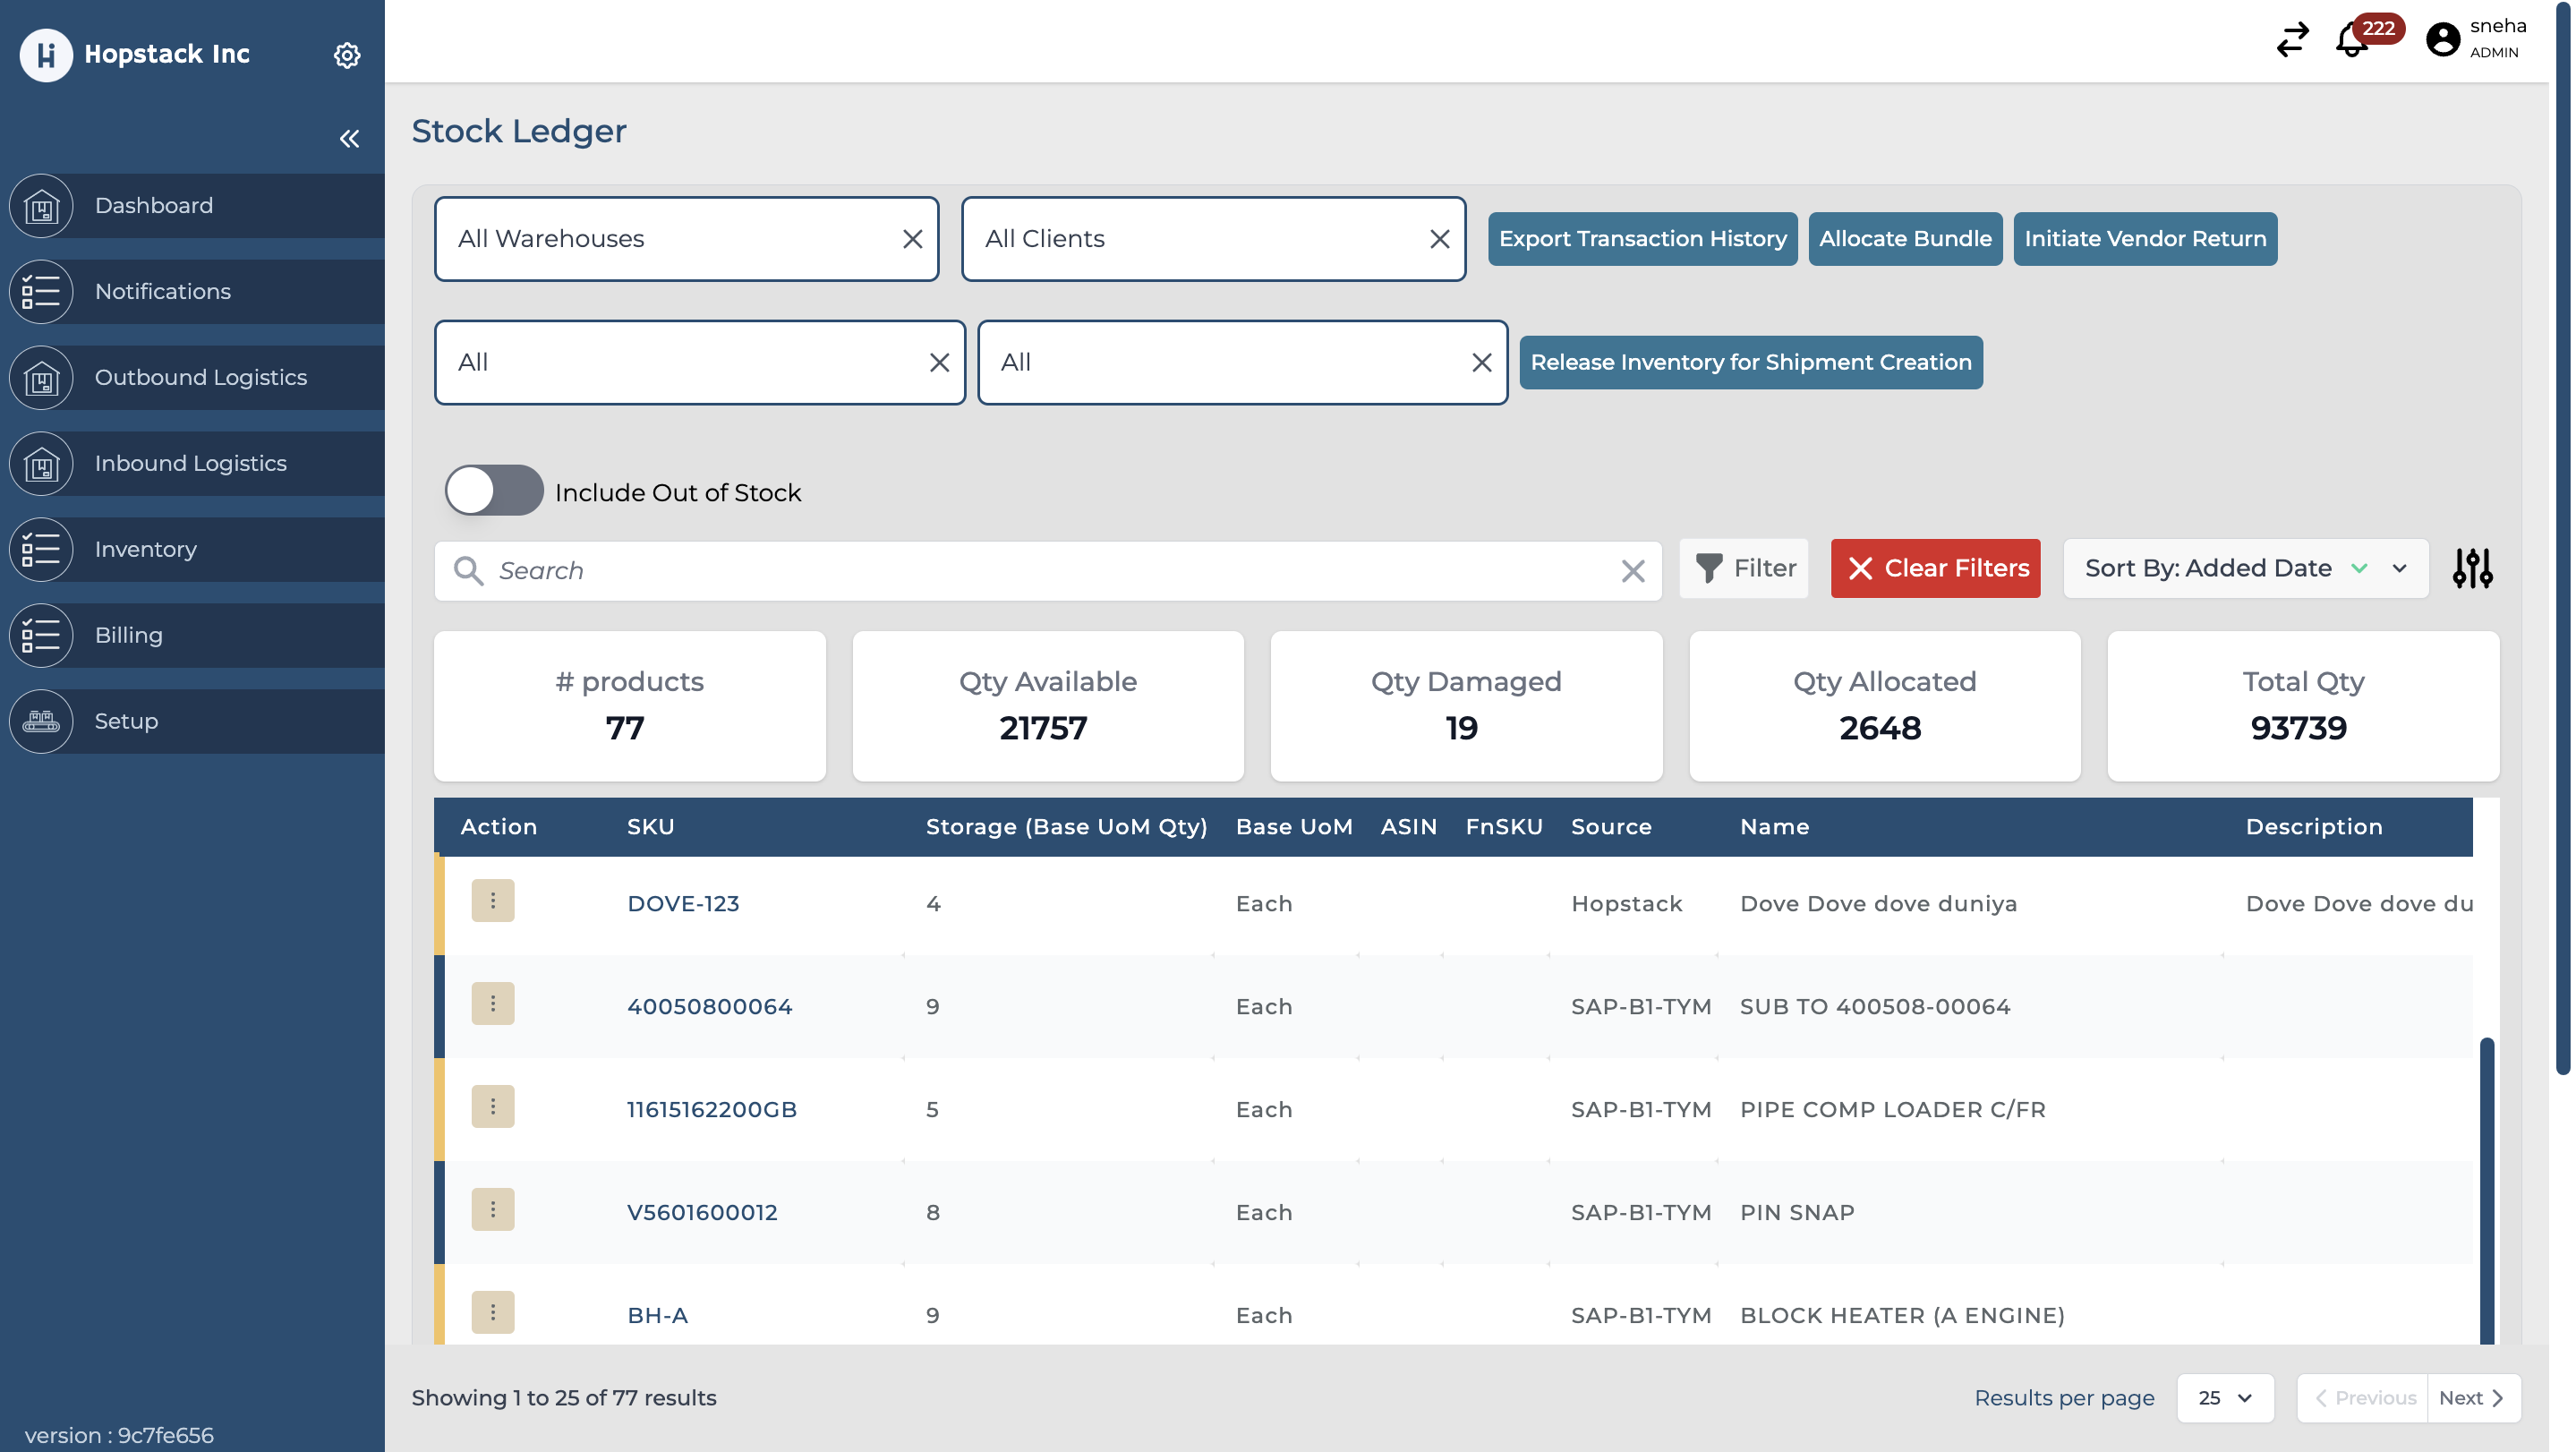Viewport: 2576px width, 1452px height.
Task: Open settings gear next to Hopstack Inc
Action: [346, 55]
